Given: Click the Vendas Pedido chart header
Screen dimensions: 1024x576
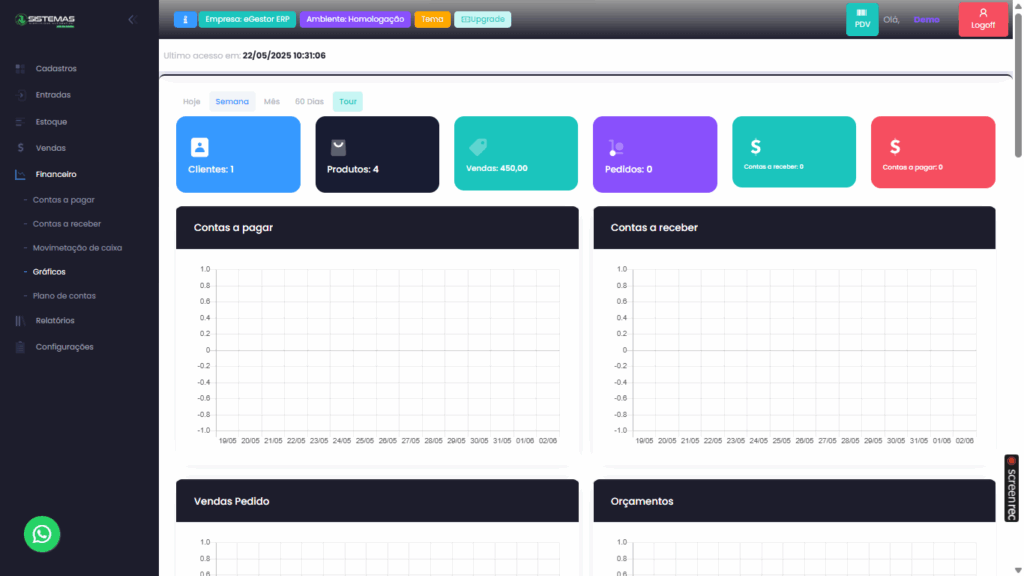Looking at the screenshot, I should click(377, 501).
